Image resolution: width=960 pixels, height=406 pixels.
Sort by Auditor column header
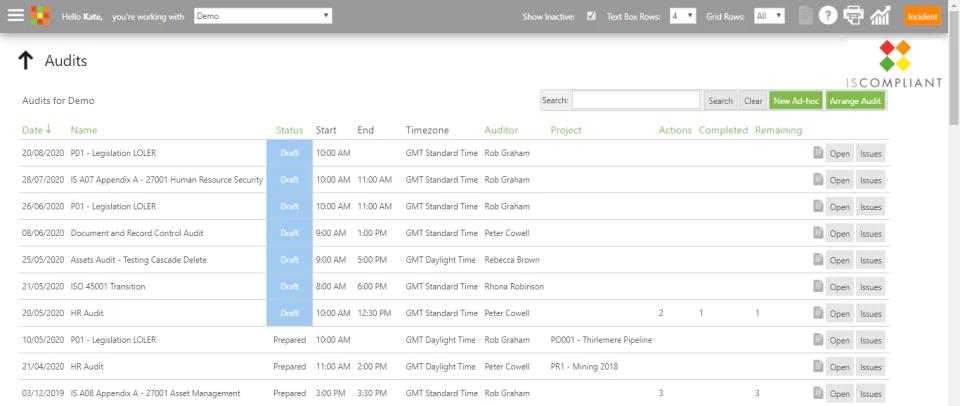pos(501,130)
